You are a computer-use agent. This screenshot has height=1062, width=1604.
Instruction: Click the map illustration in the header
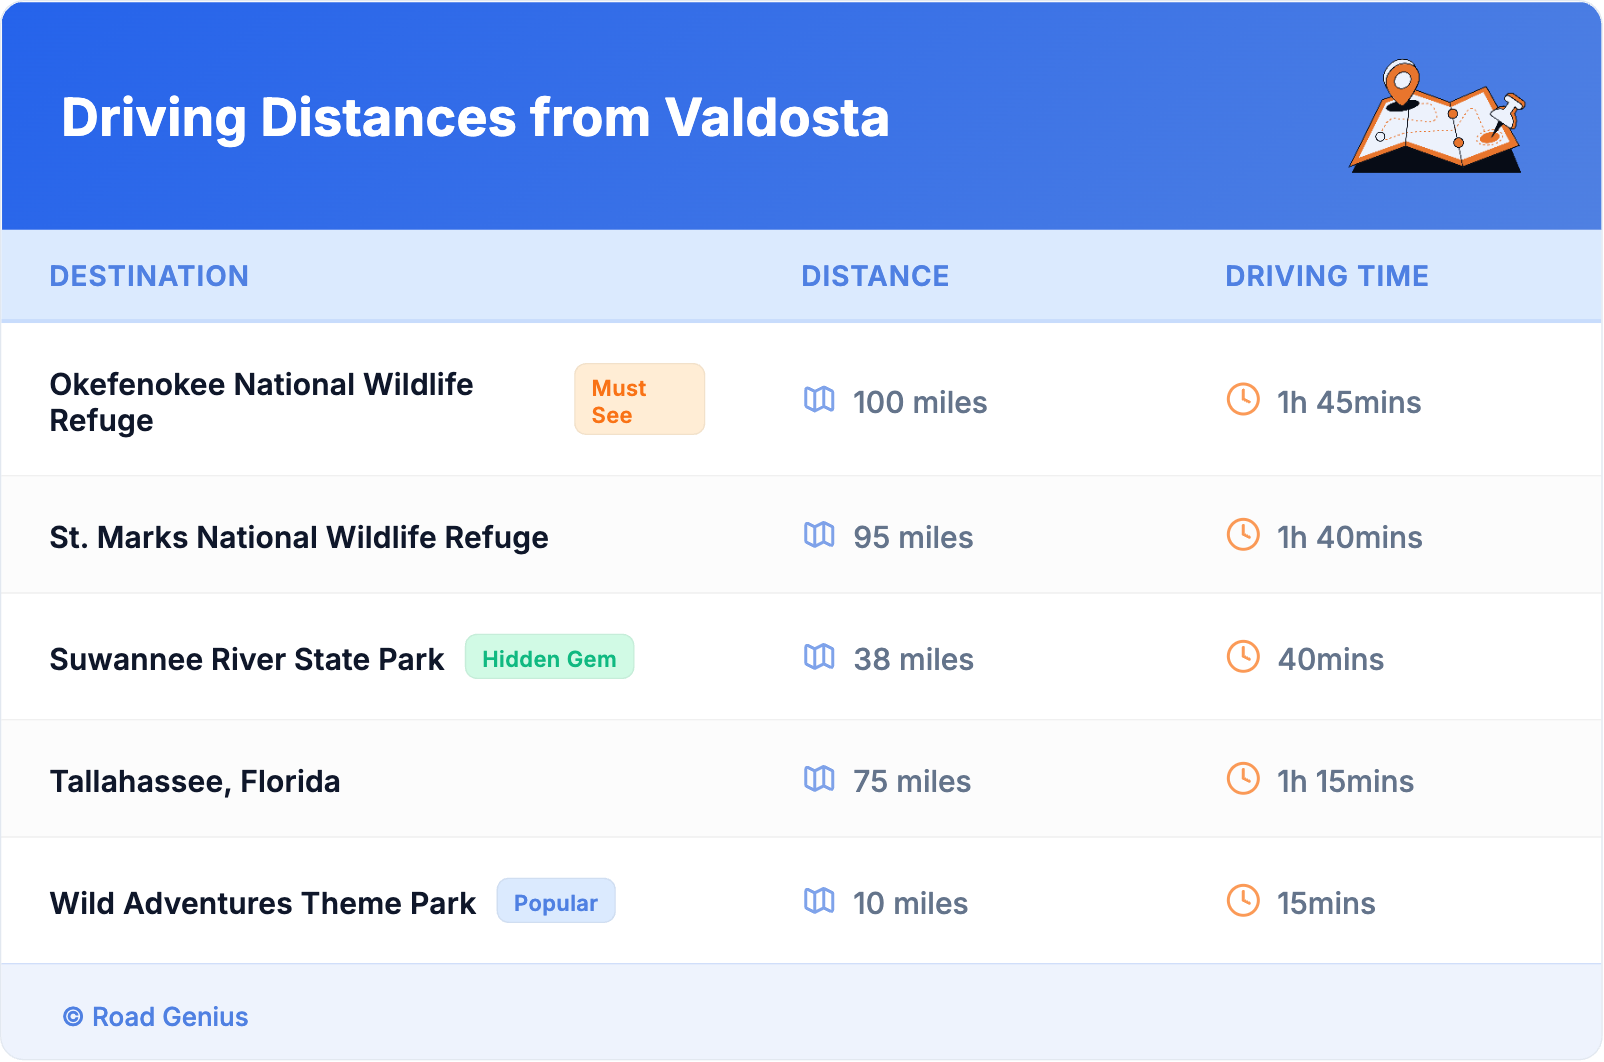point(1437,117)
